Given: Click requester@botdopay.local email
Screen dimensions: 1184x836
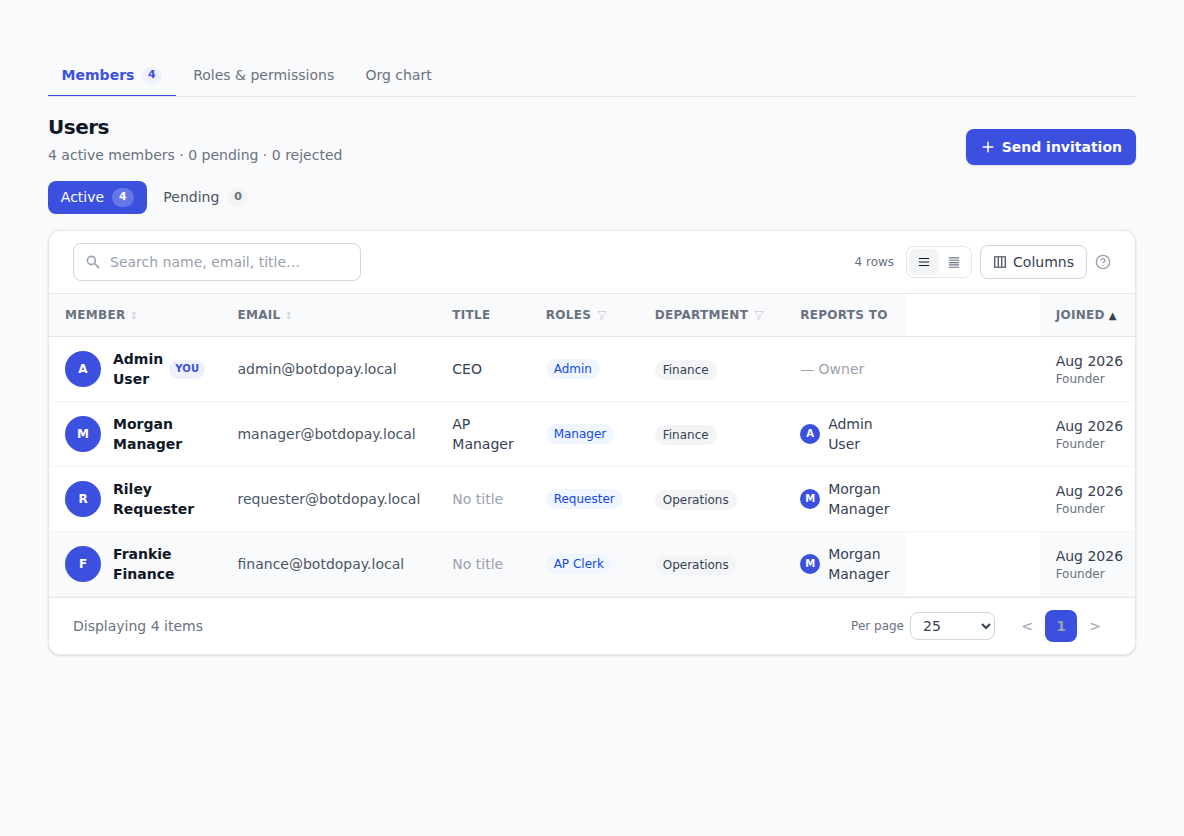Looking at the screenshot, I should [x=328, y=499].
